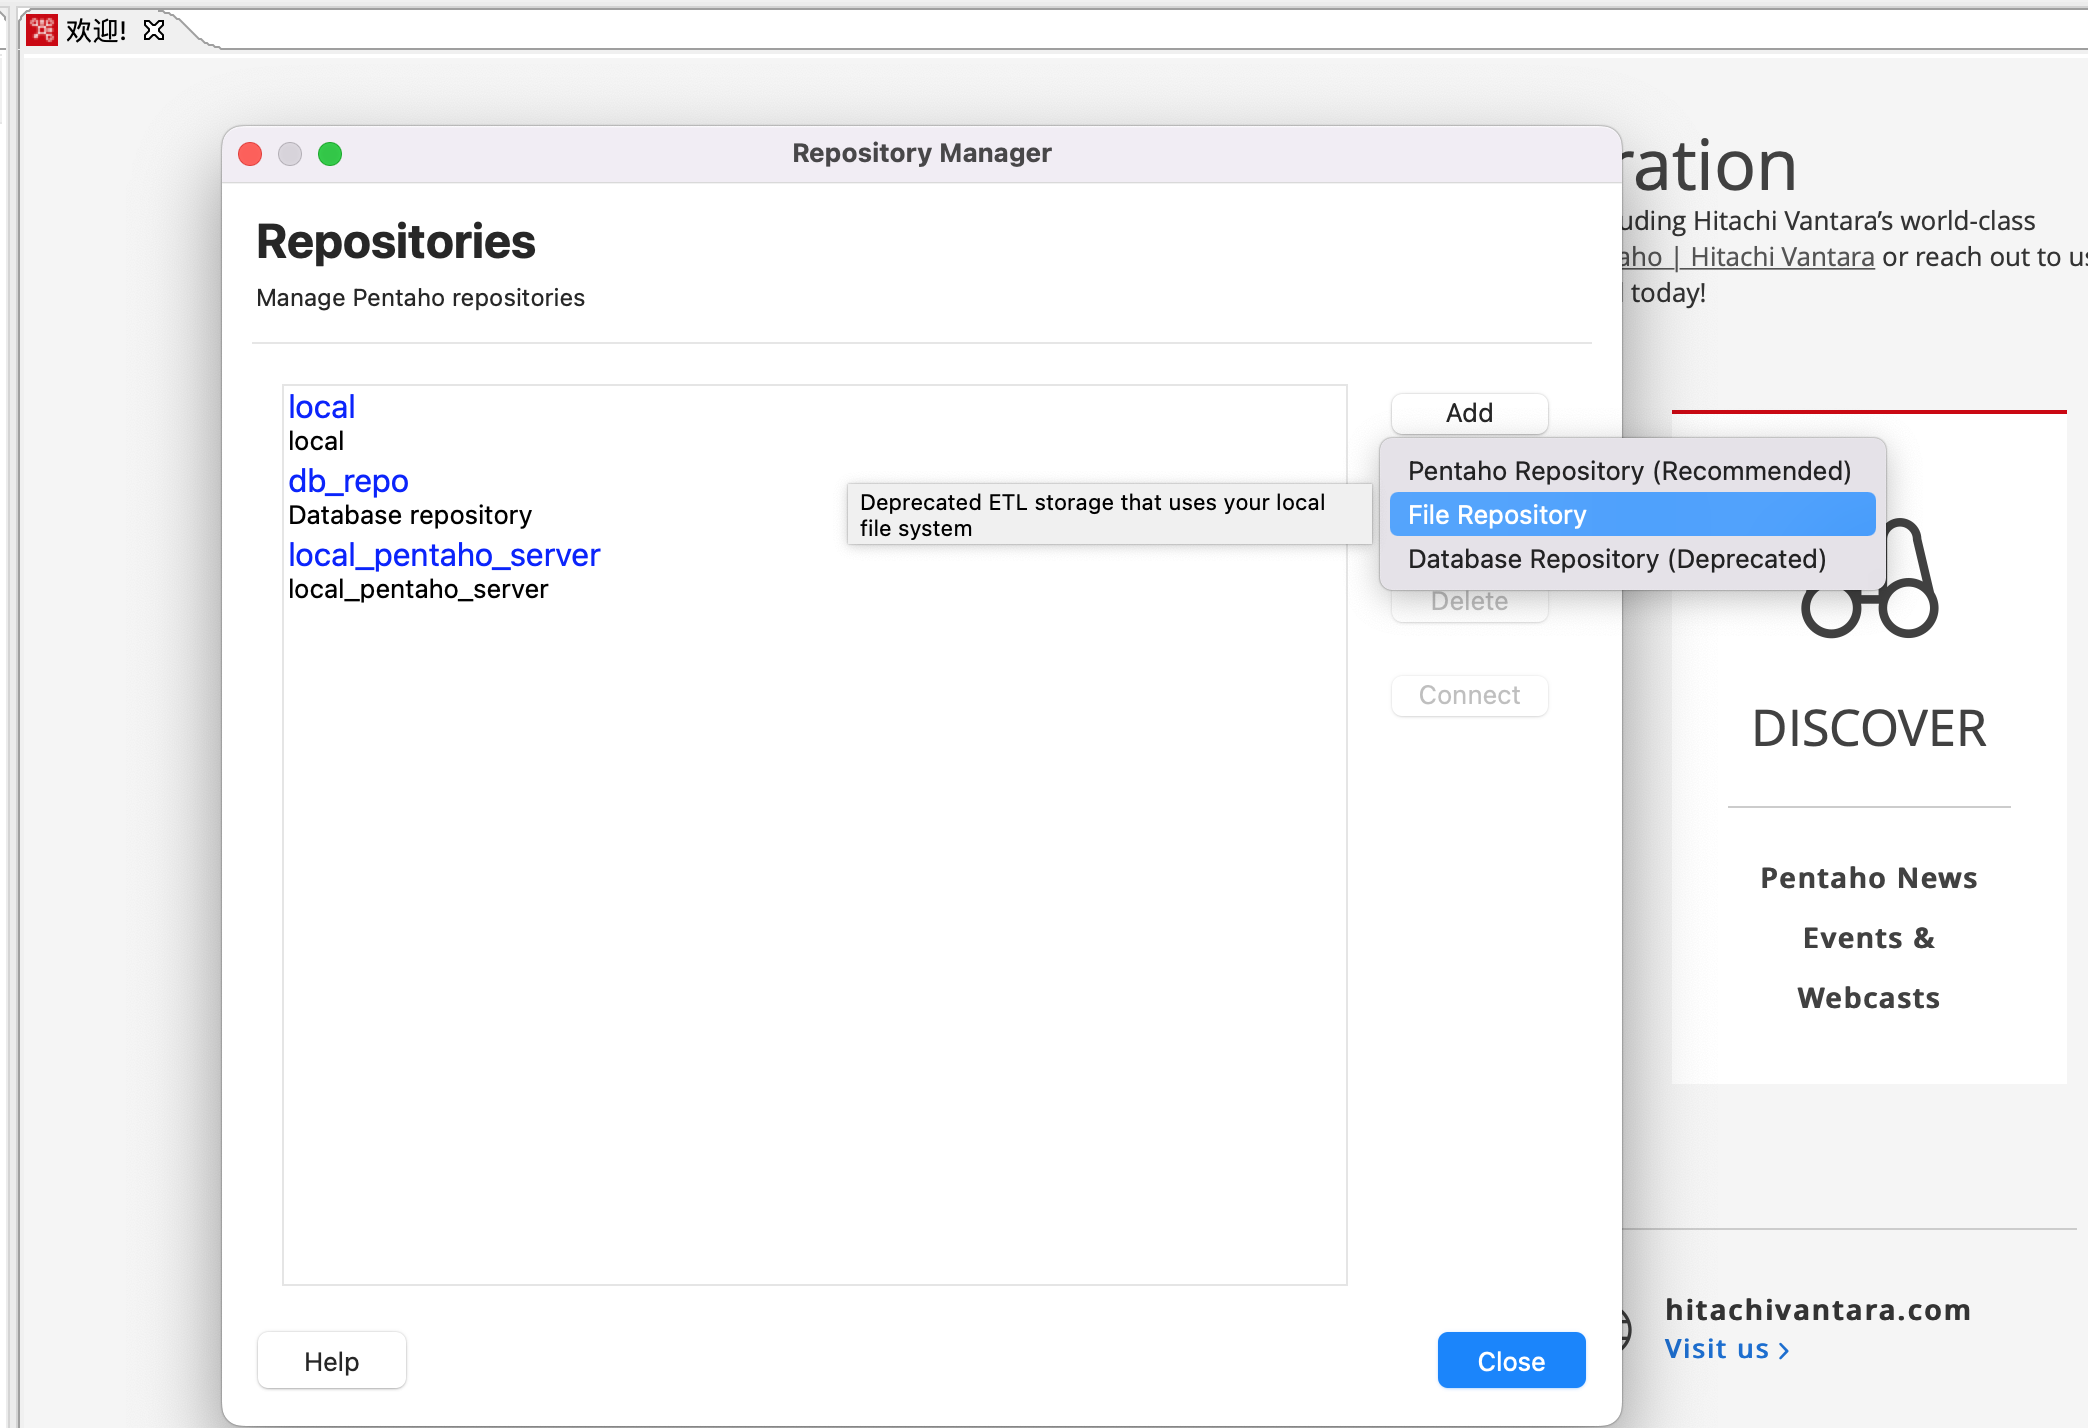
Task: Click the Pentaho logo icon on welcome tab
Action: (41, 30)
